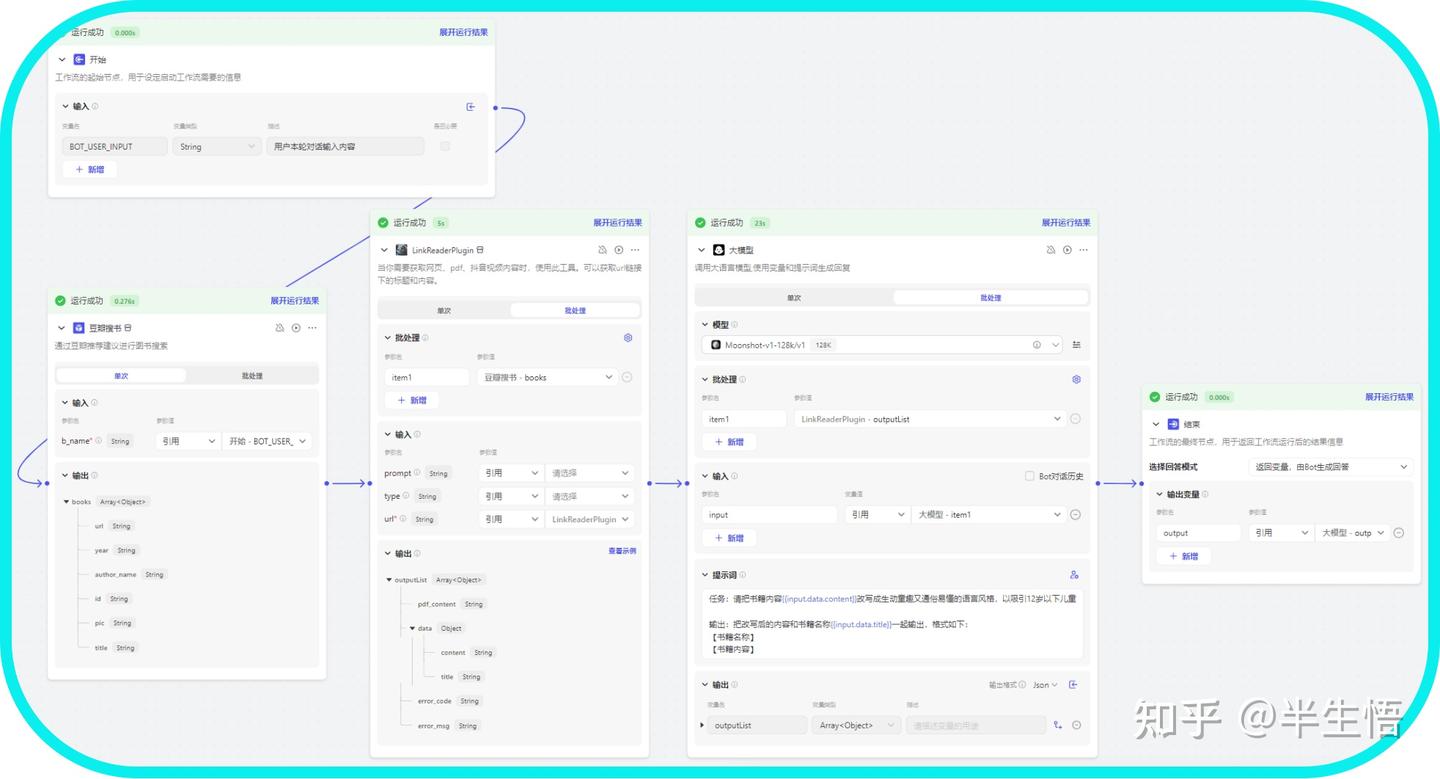Open 输出格式 Json dropdown
The width and height of the screenshot is (1440, 779).
pos(1046,685)
